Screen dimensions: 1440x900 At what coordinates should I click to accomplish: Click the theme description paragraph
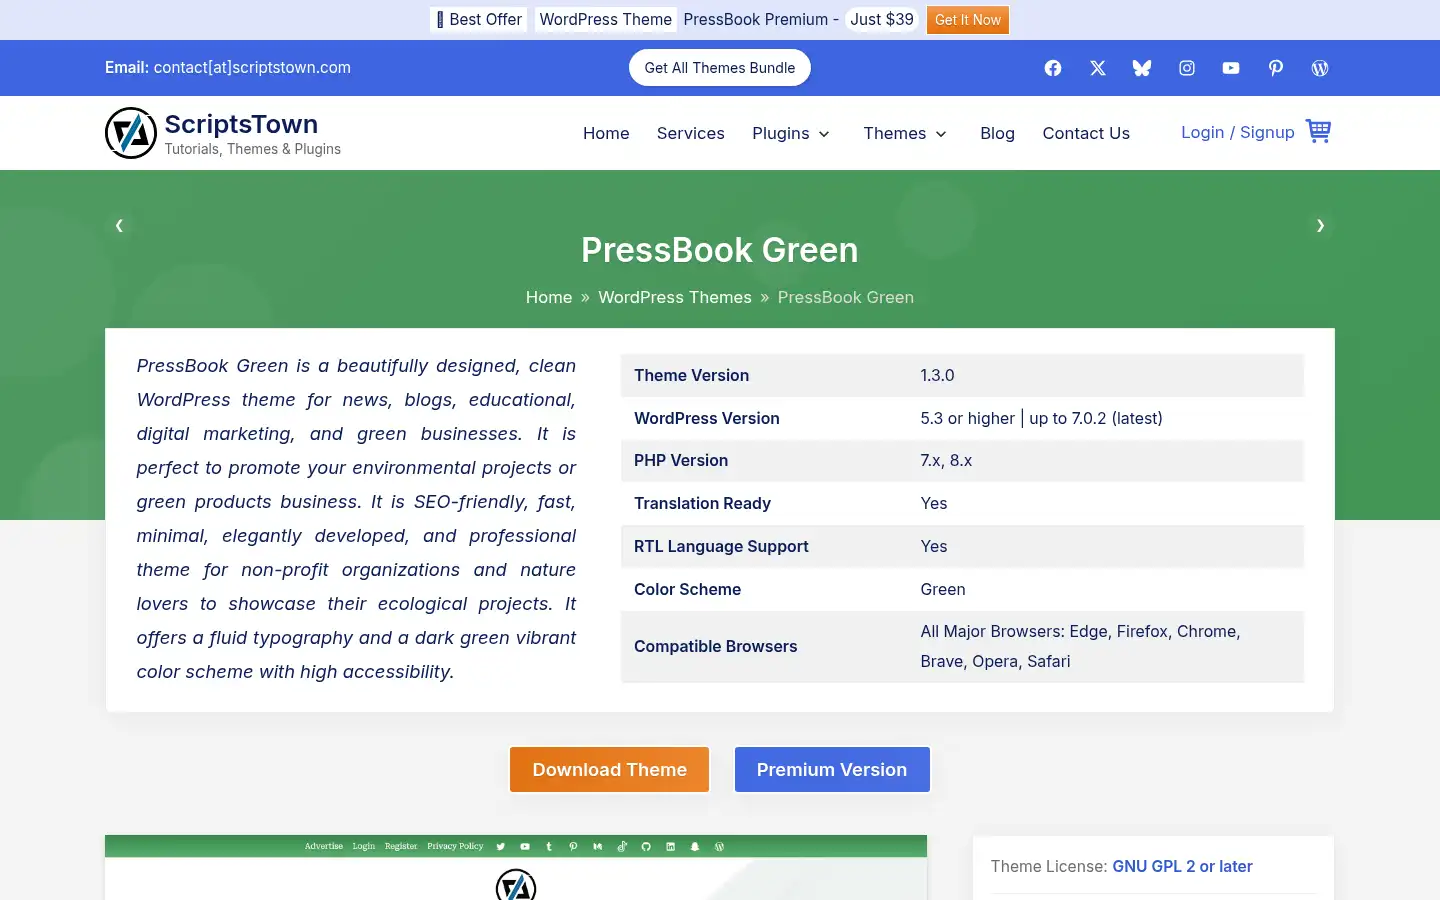(x=356, y=519)
